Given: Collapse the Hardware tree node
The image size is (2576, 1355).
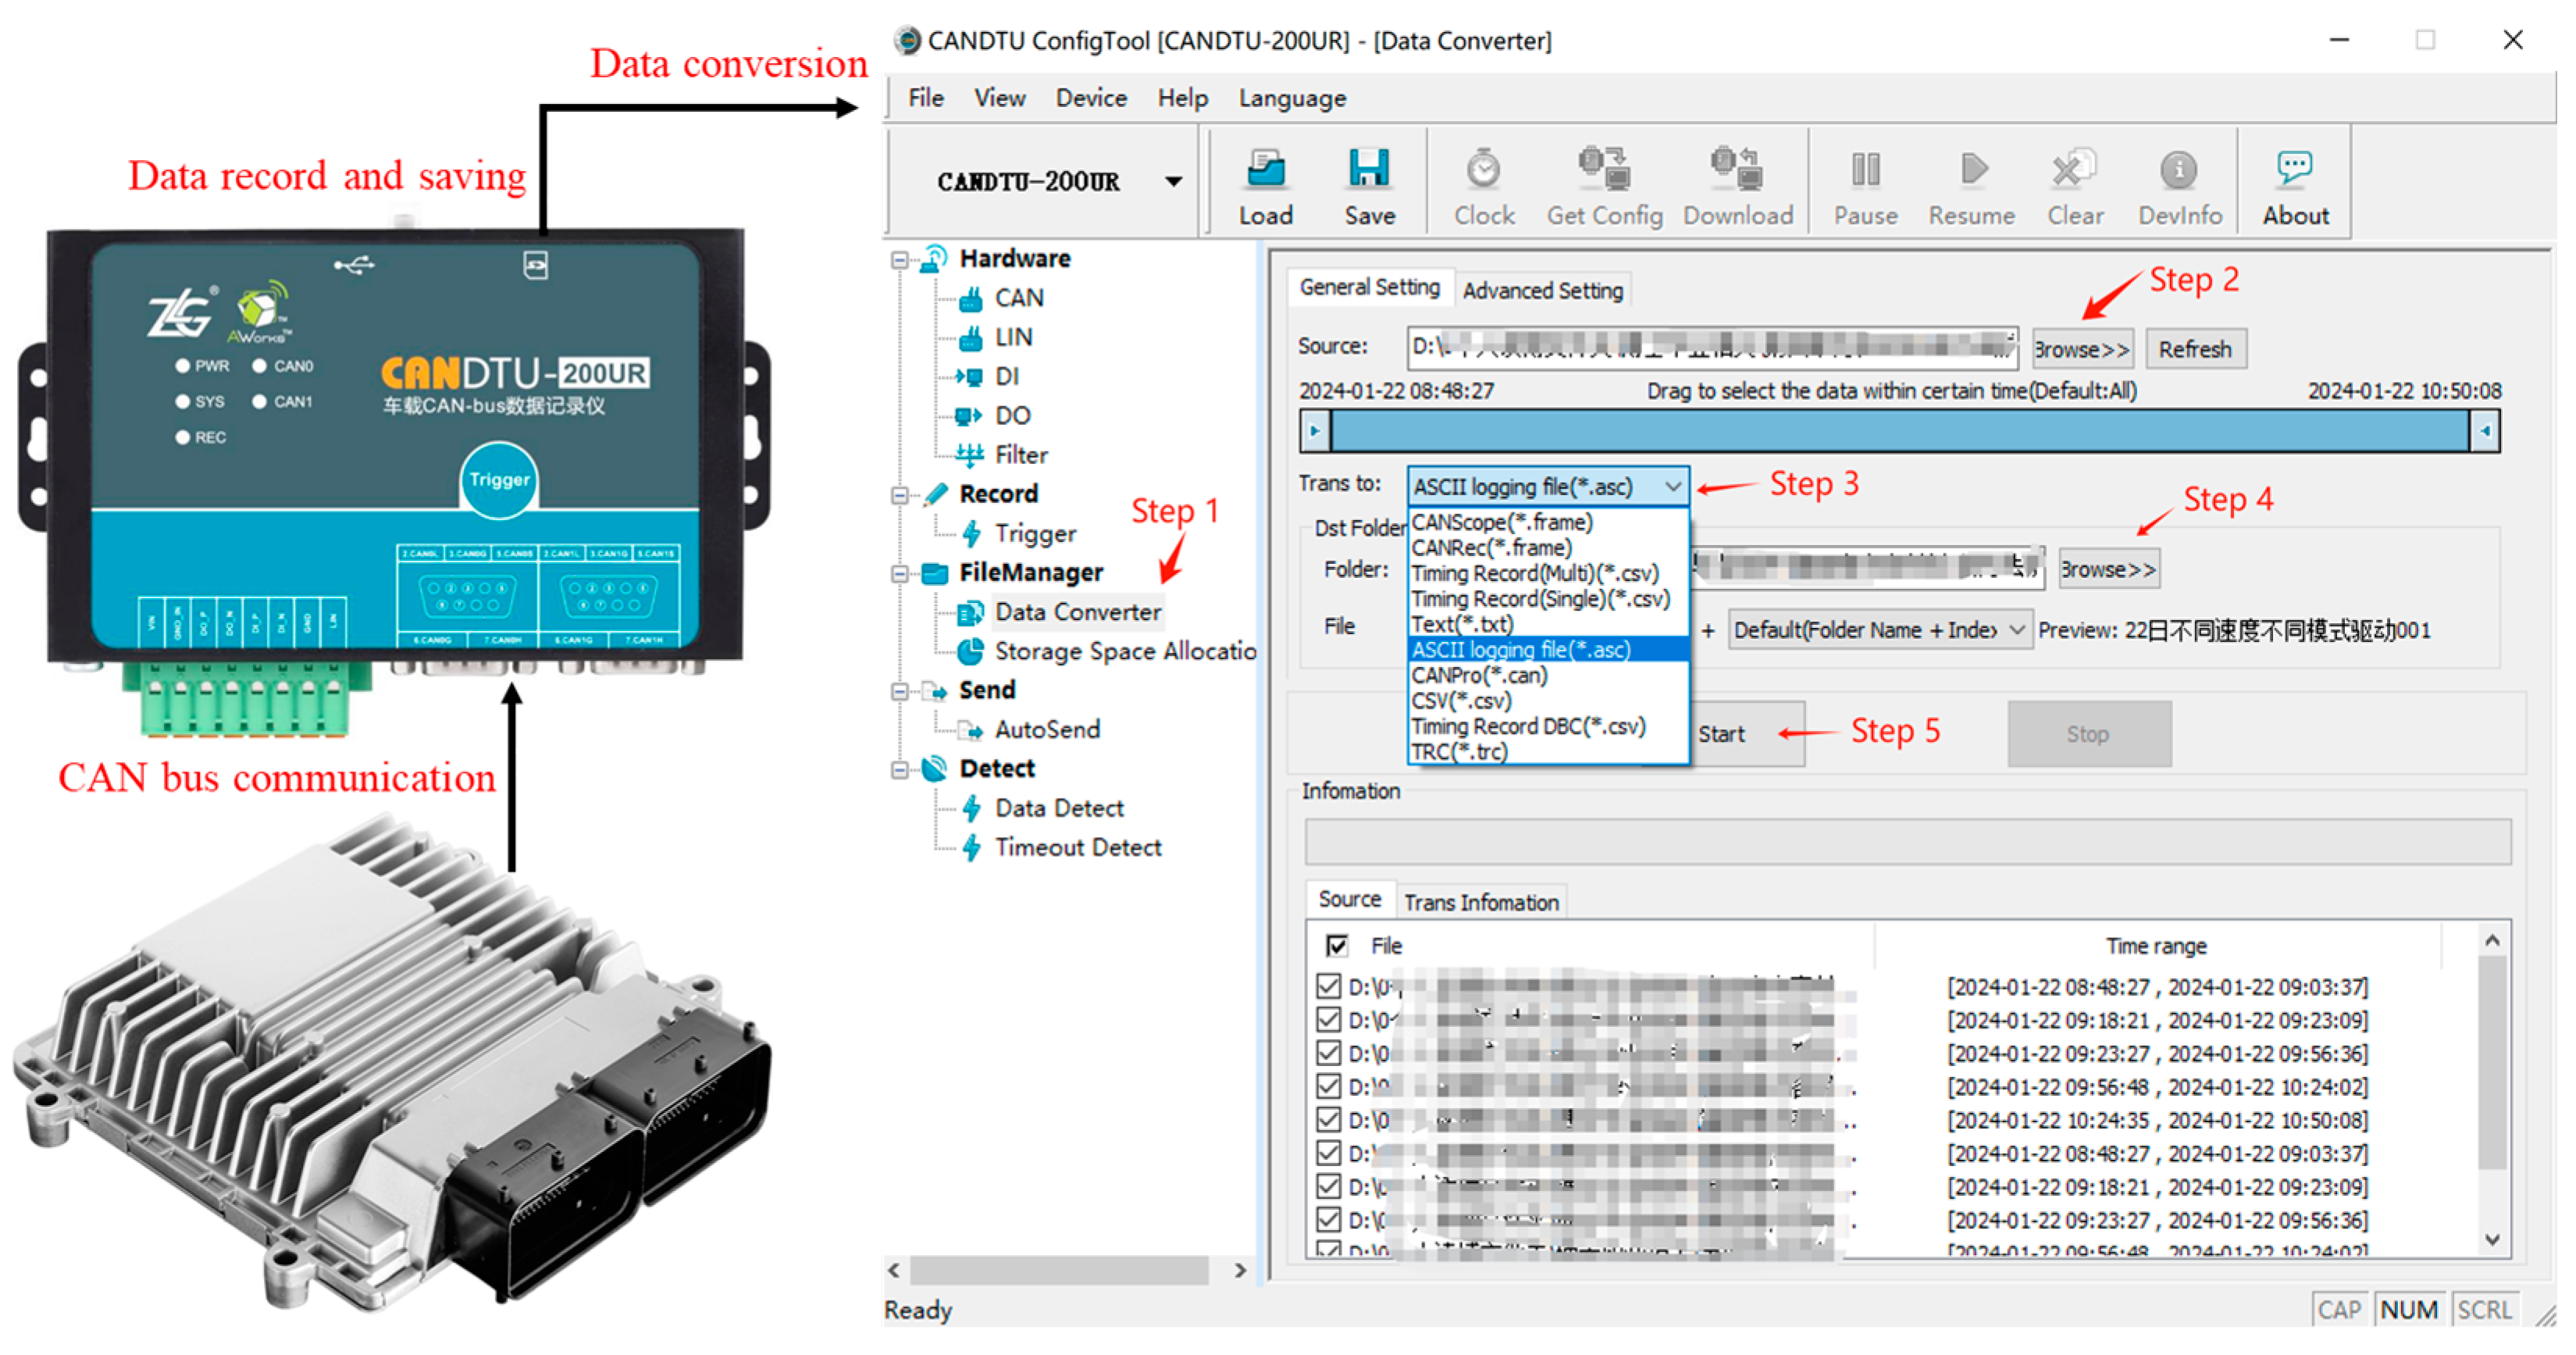Looking at the screenshot, I should [899, 259].
